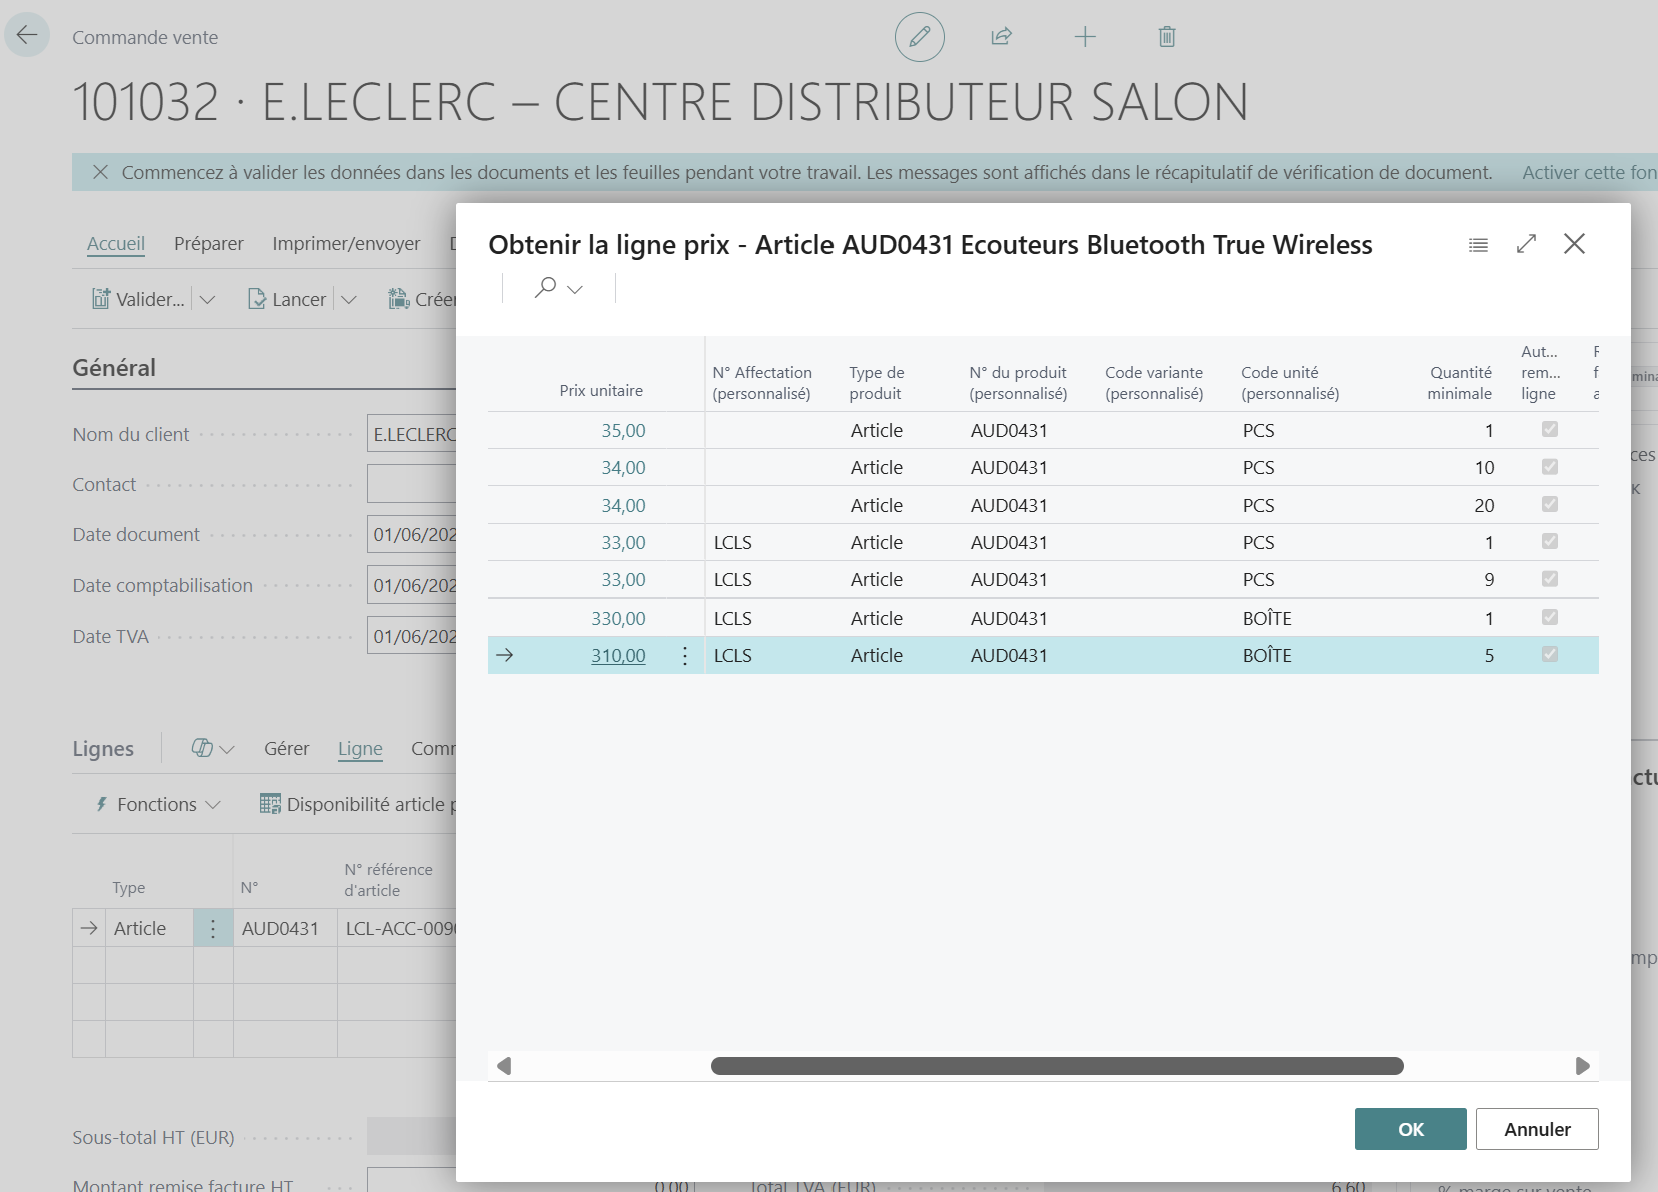Open the 330,00 unit price link

pyautogui.click(x=618, y=618)
